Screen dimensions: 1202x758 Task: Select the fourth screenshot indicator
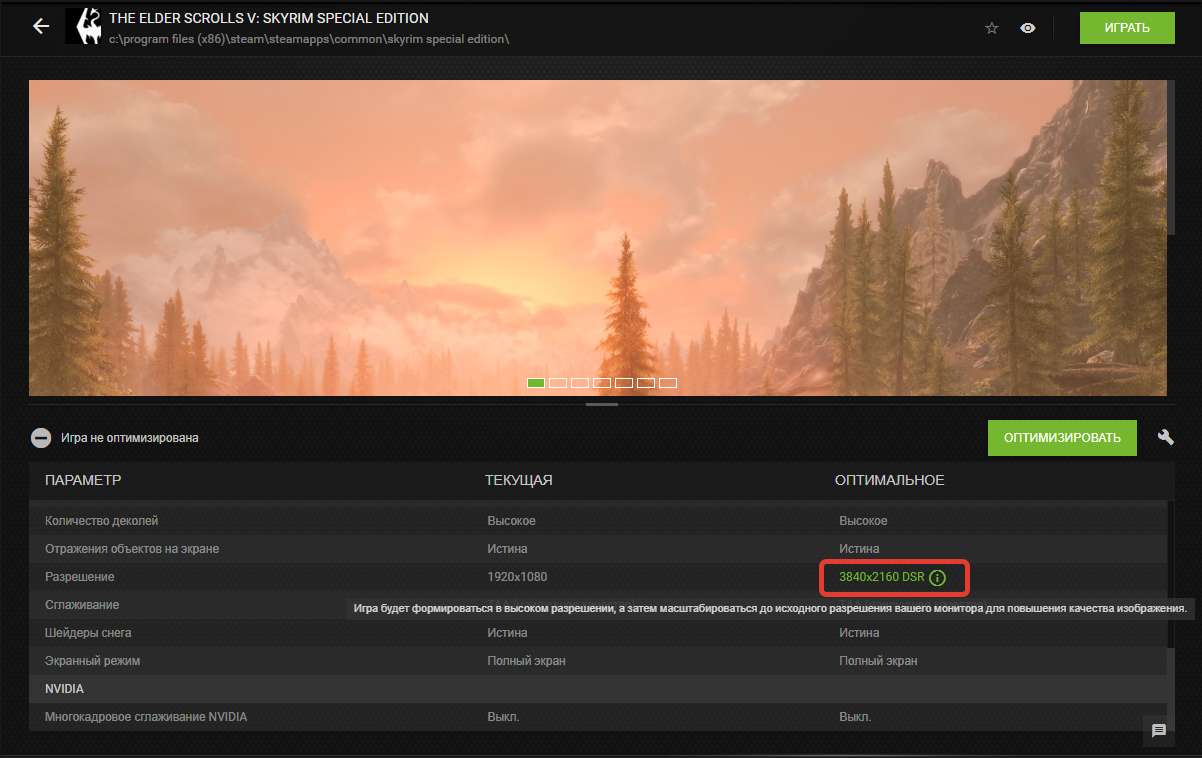point(602,383)
